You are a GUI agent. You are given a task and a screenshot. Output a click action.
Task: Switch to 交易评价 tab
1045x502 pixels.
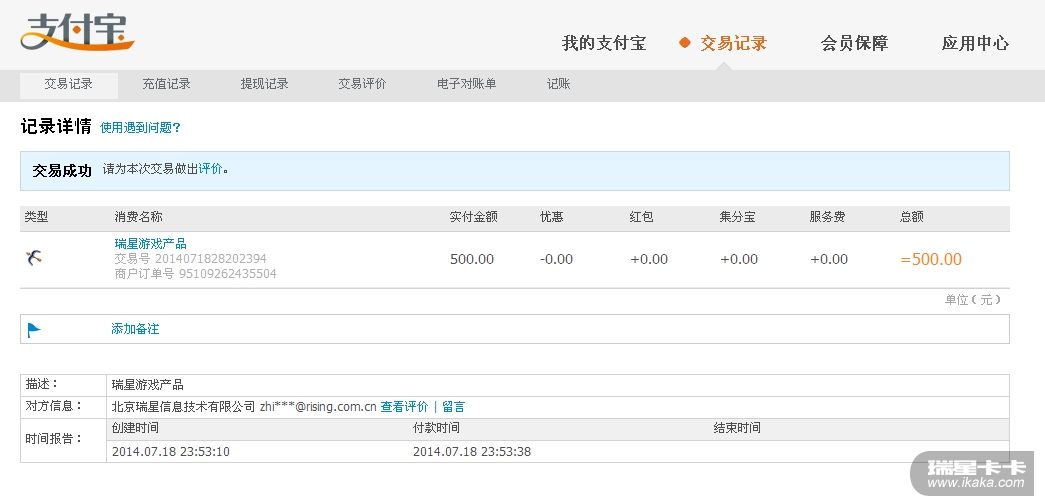pyautogui.click(x=362, y=84)
